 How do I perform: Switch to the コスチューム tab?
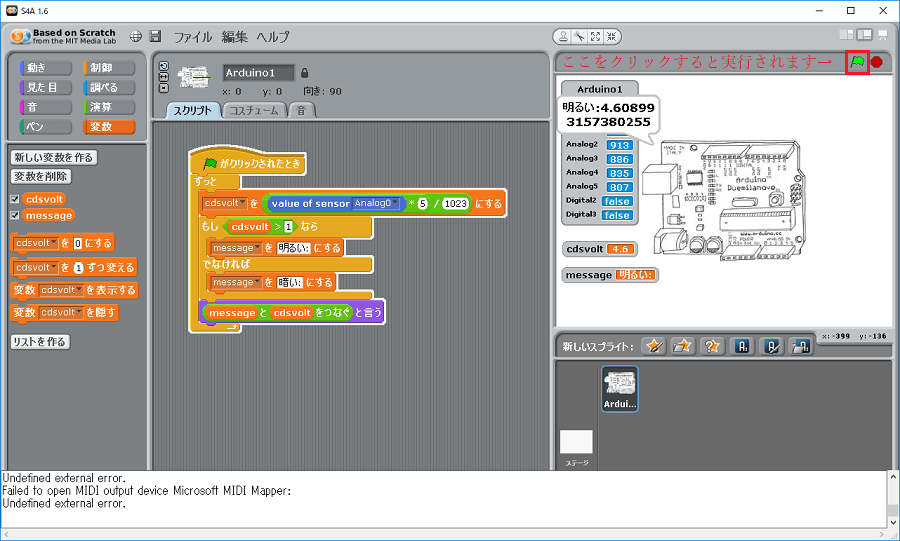(x=254, y=111)
